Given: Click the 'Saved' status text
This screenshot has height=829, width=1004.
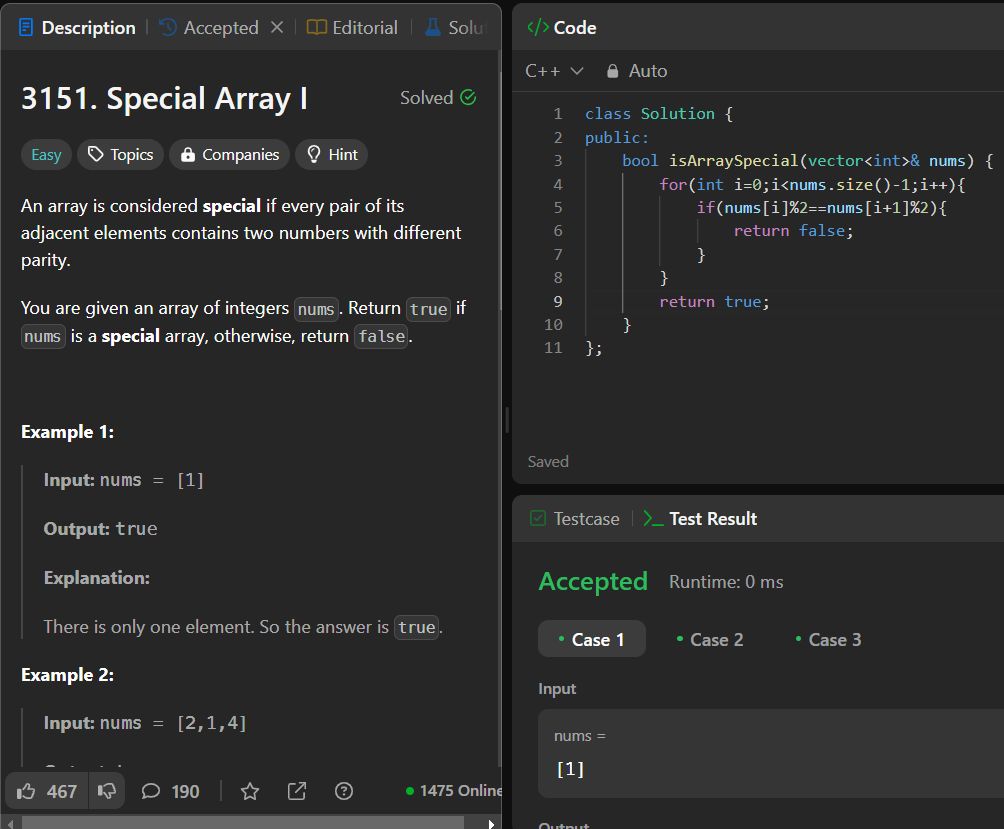Looking at the screenshot, I should point(548,462).
